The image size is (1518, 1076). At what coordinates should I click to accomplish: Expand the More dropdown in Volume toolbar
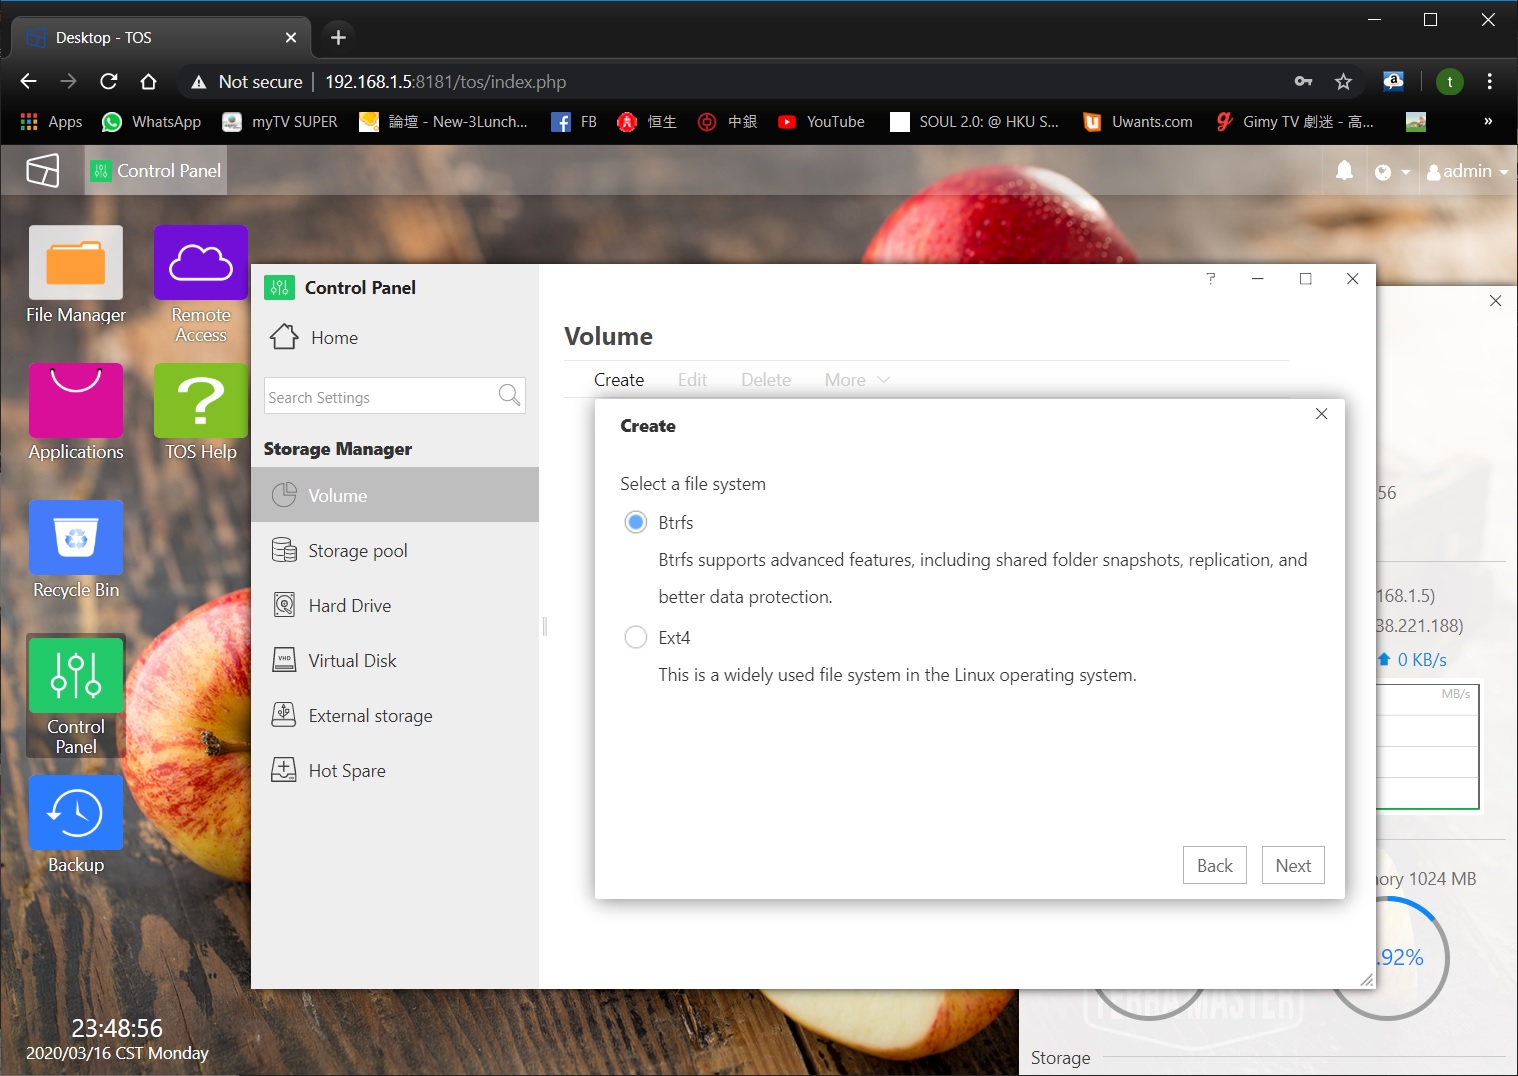click(856, 380)
